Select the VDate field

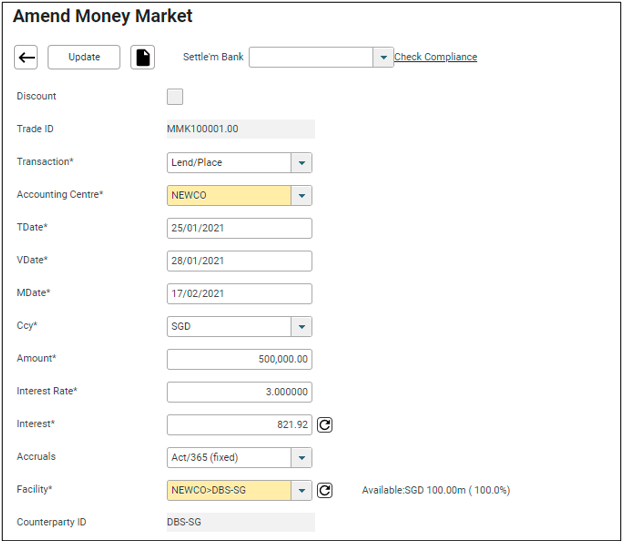[x=239, y=261]
